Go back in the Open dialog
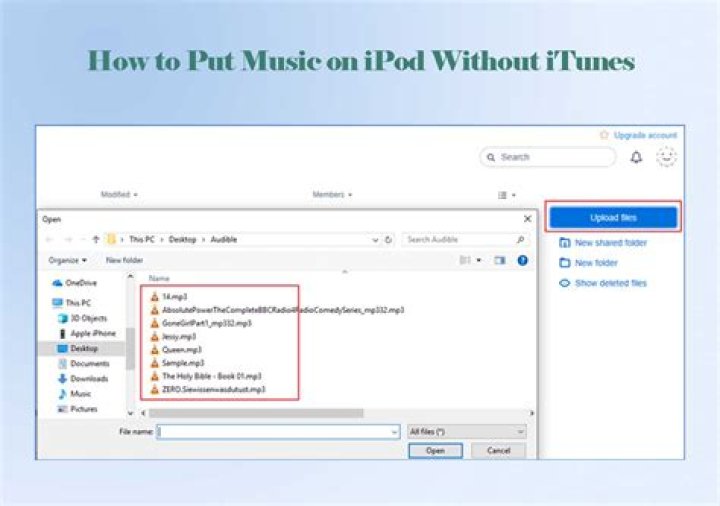 tap(50, 240)
